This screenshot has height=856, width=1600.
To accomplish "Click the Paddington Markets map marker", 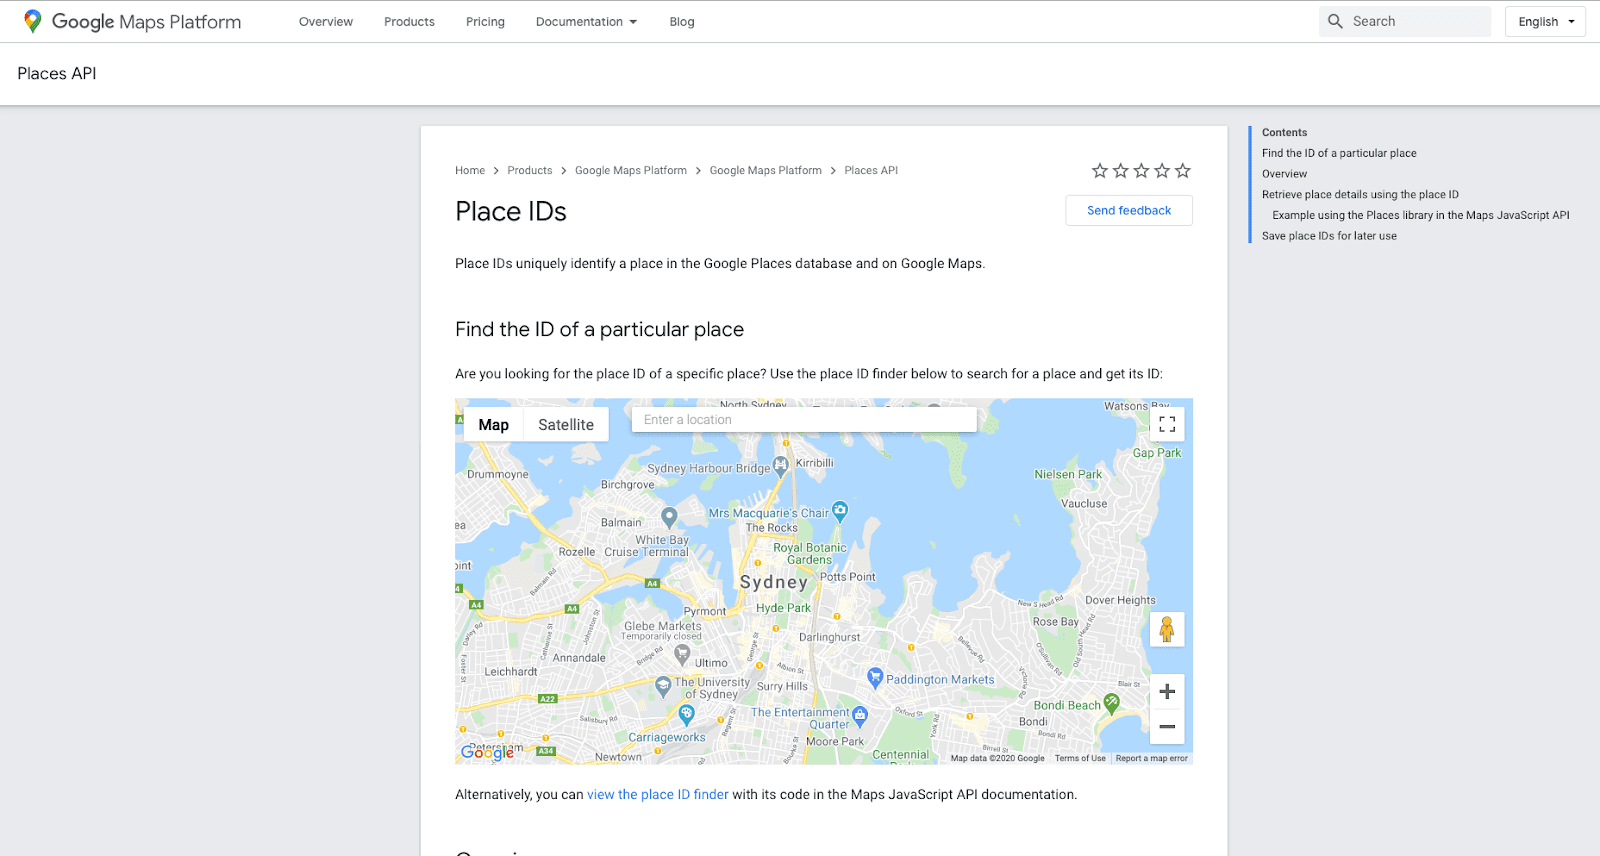I will point(875,676).
